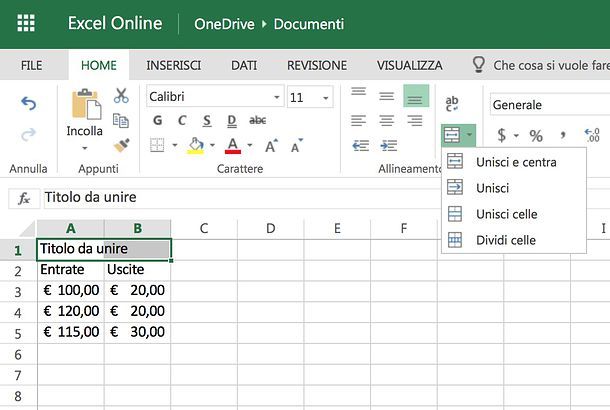Viewport: 610px width, 410px height.
Task: Align text left
Action: 358,121
